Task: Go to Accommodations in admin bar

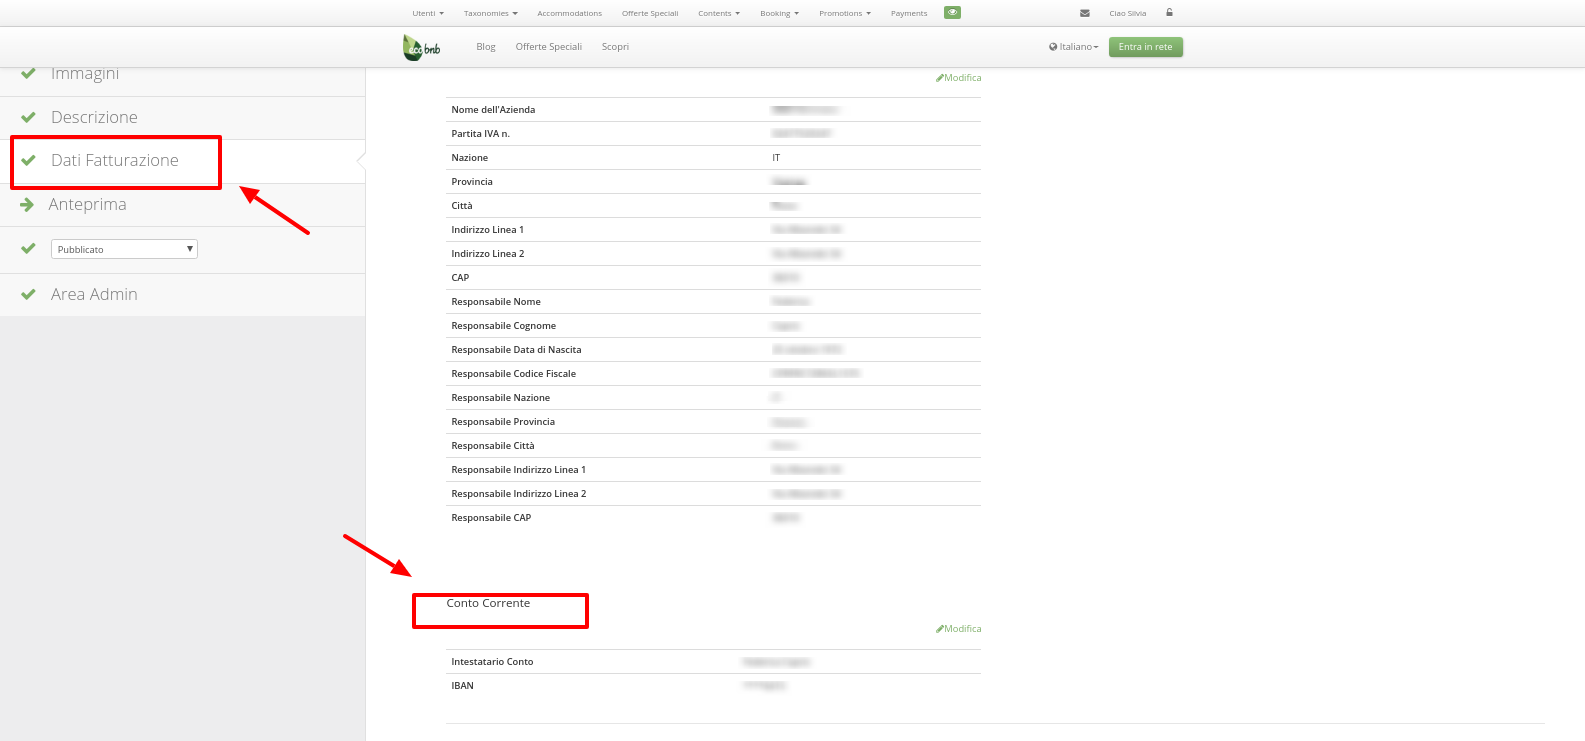Action: point(569,14)
